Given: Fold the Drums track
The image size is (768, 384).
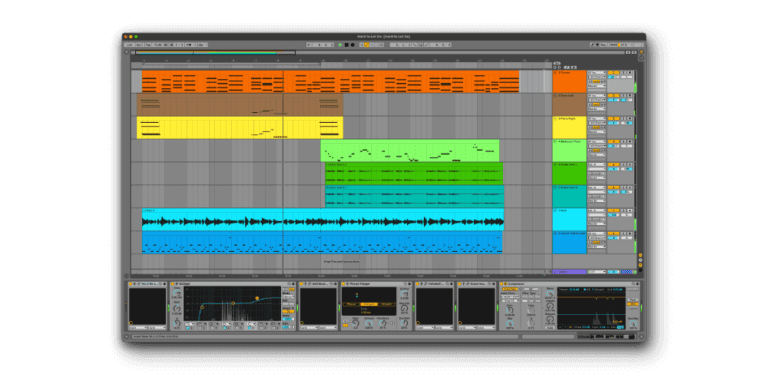Looking at the screenshot, I should pos(555,72).
